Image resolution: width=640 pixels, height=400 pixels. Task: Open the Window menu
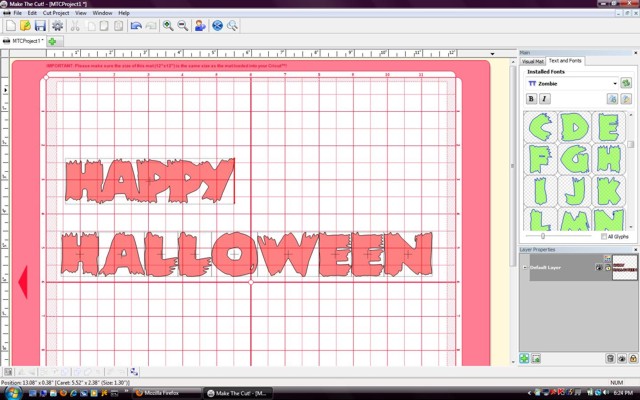click(x=102, y=13)
